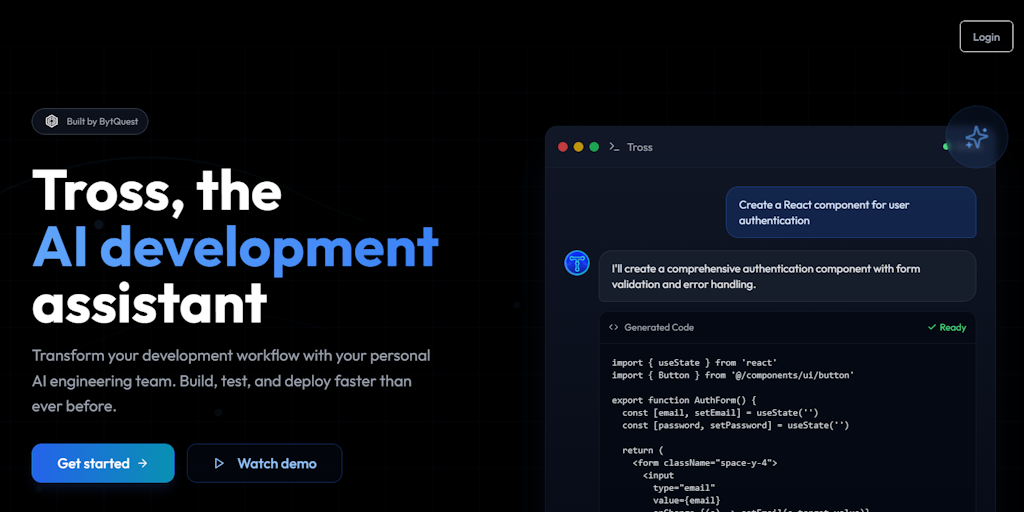
Task: Click the Get started button
Action: 103,463
